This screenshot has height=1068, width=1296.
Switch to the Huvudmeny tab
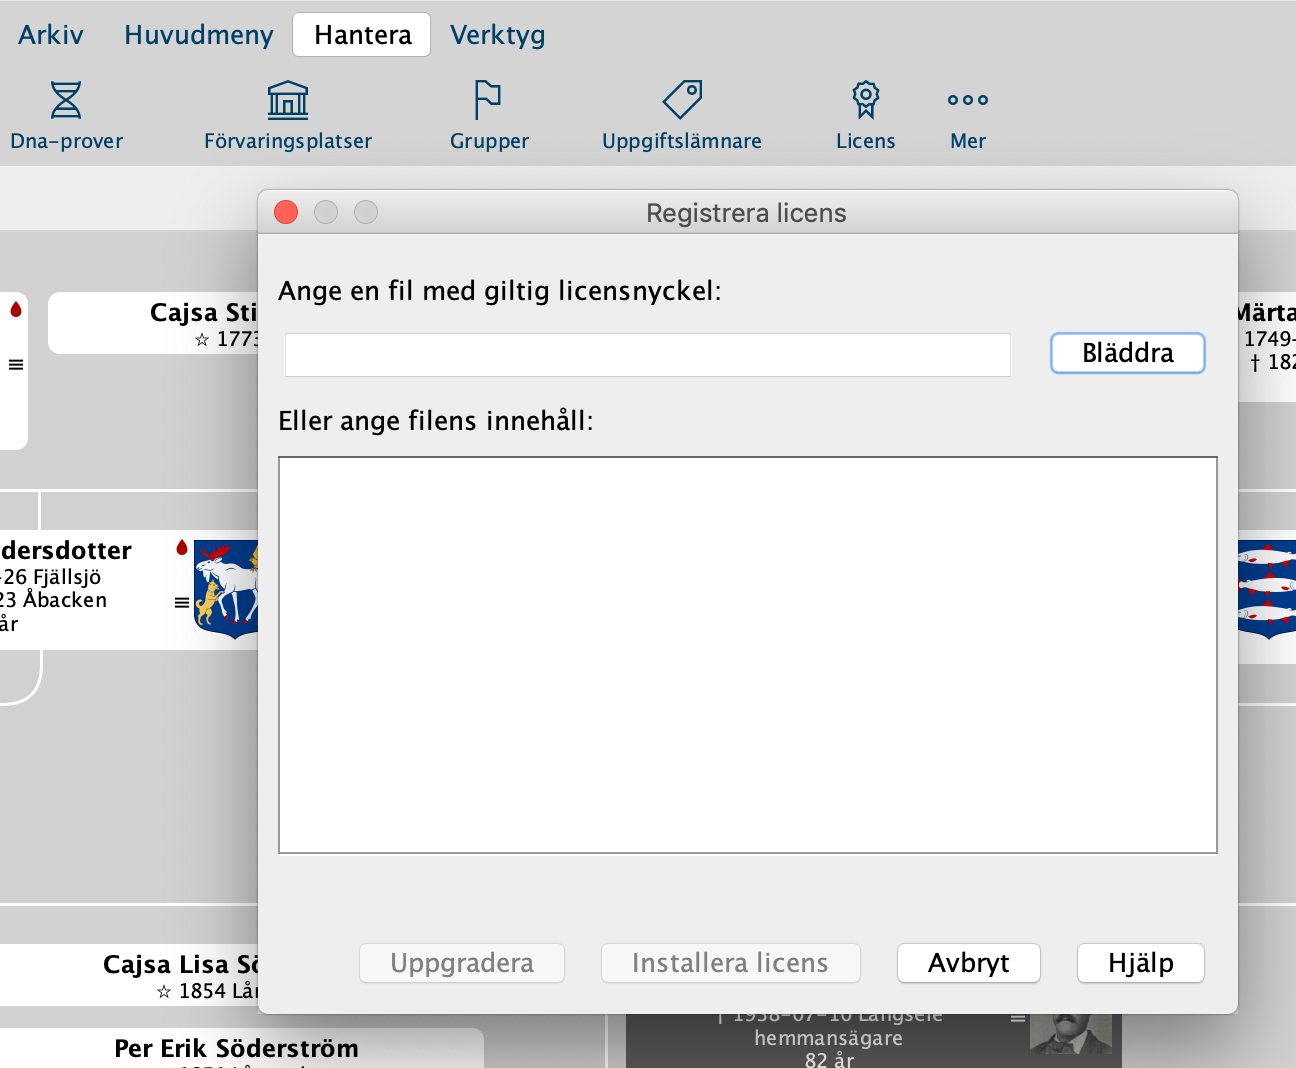click(x=198, y=35)
